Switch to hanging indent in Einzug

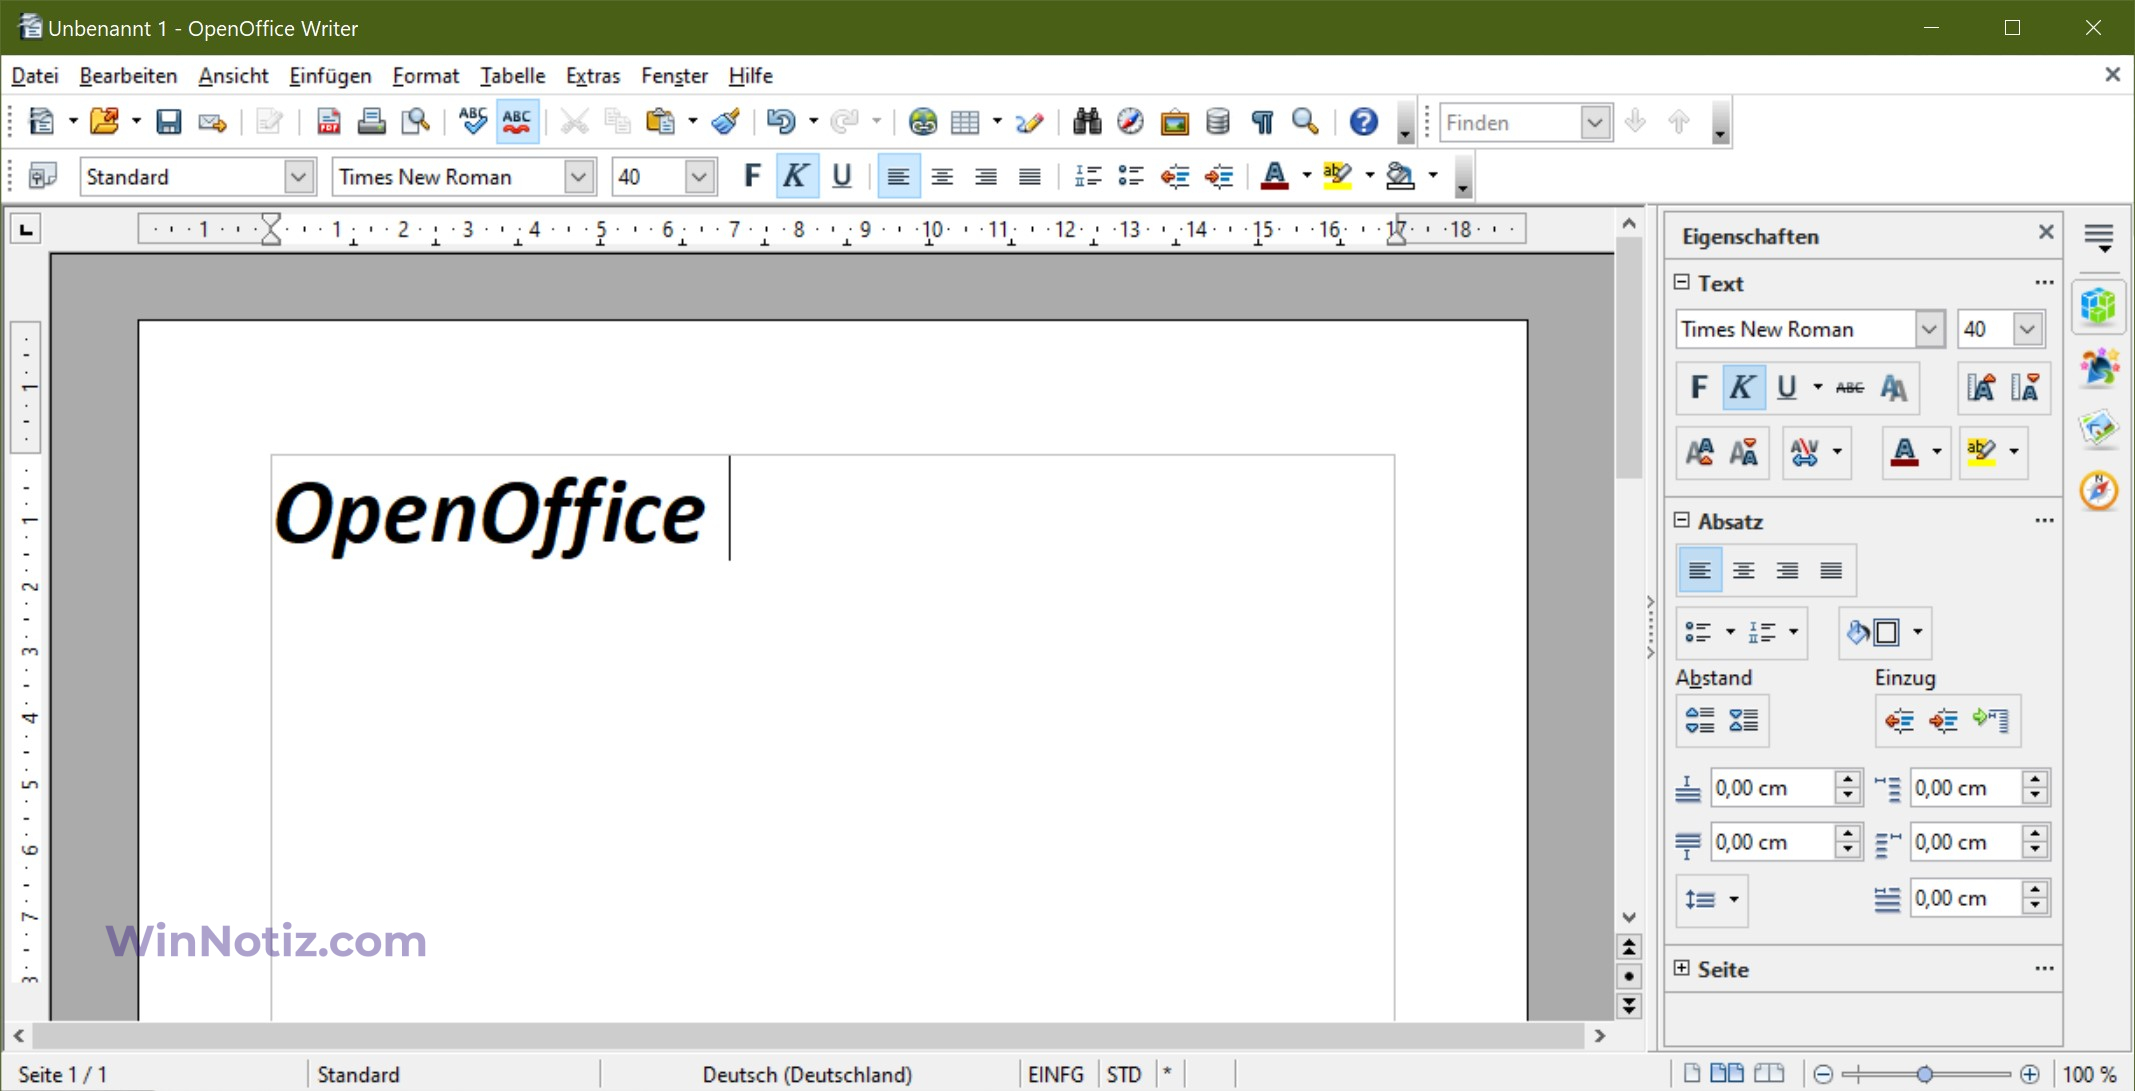(1990, 720)
